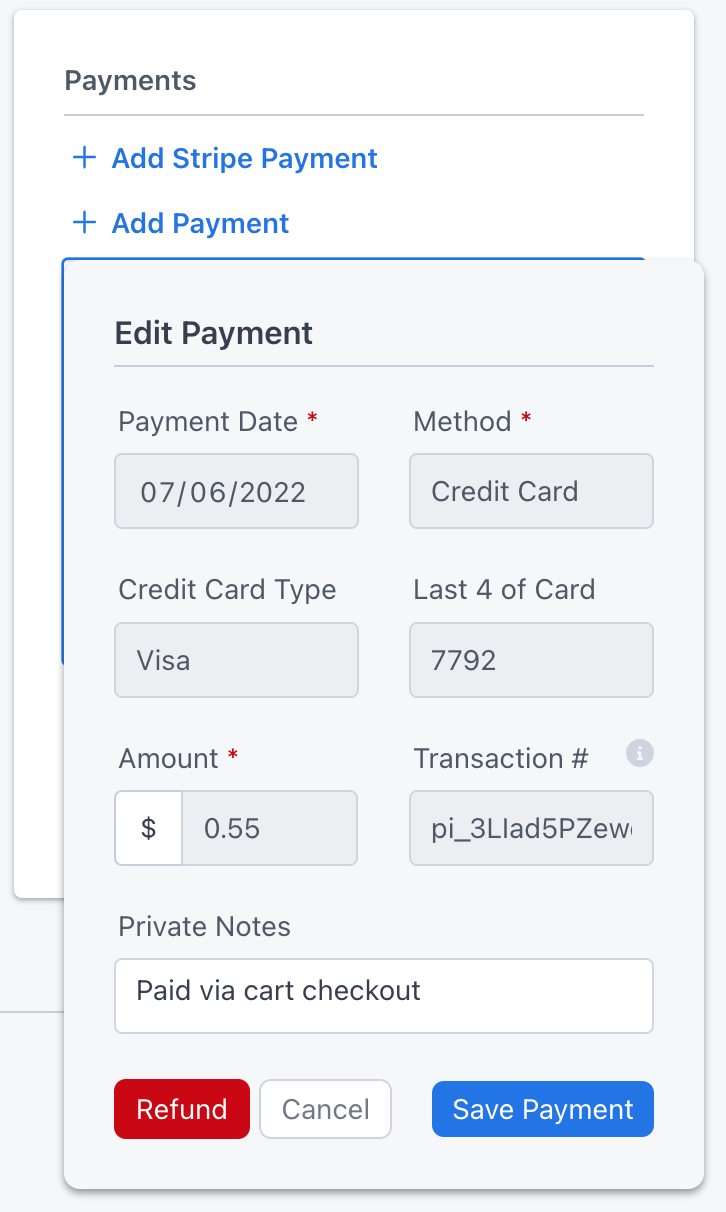
Task: Click the Edit Payment heading
Action: (x=214, y=333)
